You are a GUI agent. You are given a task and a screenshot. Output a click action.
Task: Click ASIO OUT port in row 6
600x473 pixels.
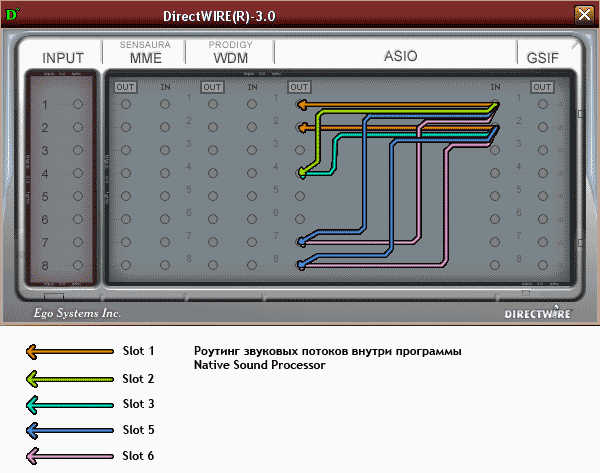[300, 219]
